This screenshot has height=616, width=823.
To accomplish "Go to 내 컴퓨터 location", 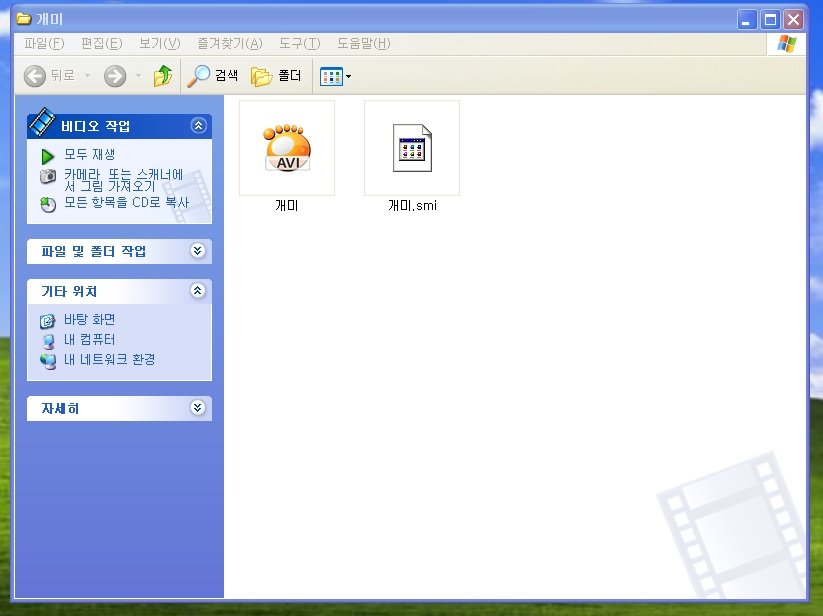I will point(89,340).
